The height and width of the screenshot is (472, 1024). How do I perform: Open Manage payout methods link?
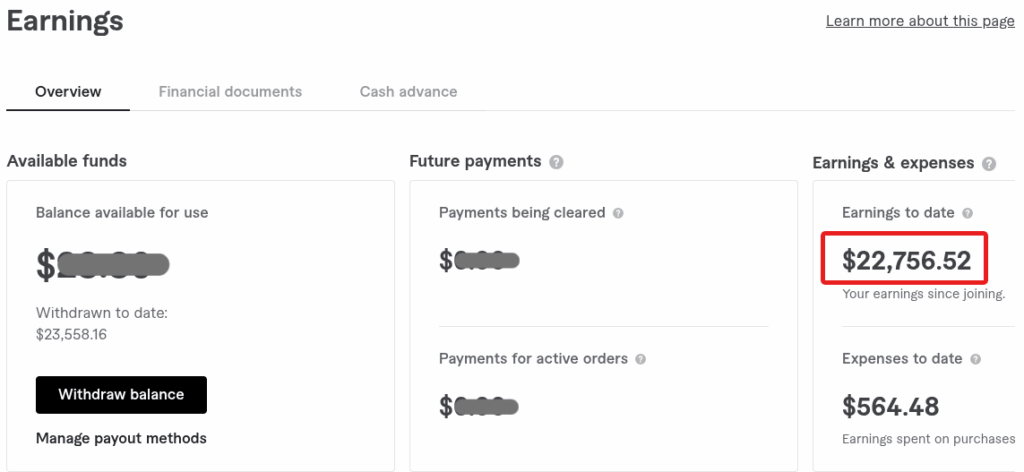tap(121, 438)
